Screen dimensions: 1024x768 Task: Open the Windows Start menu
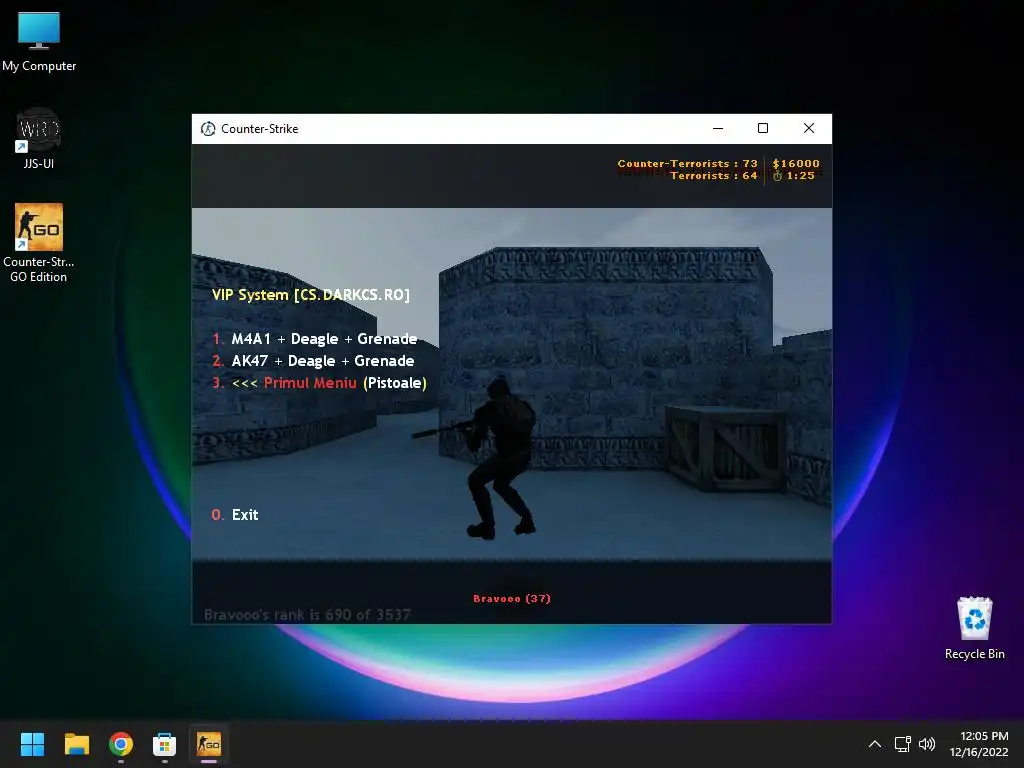(x=32, y=744)
